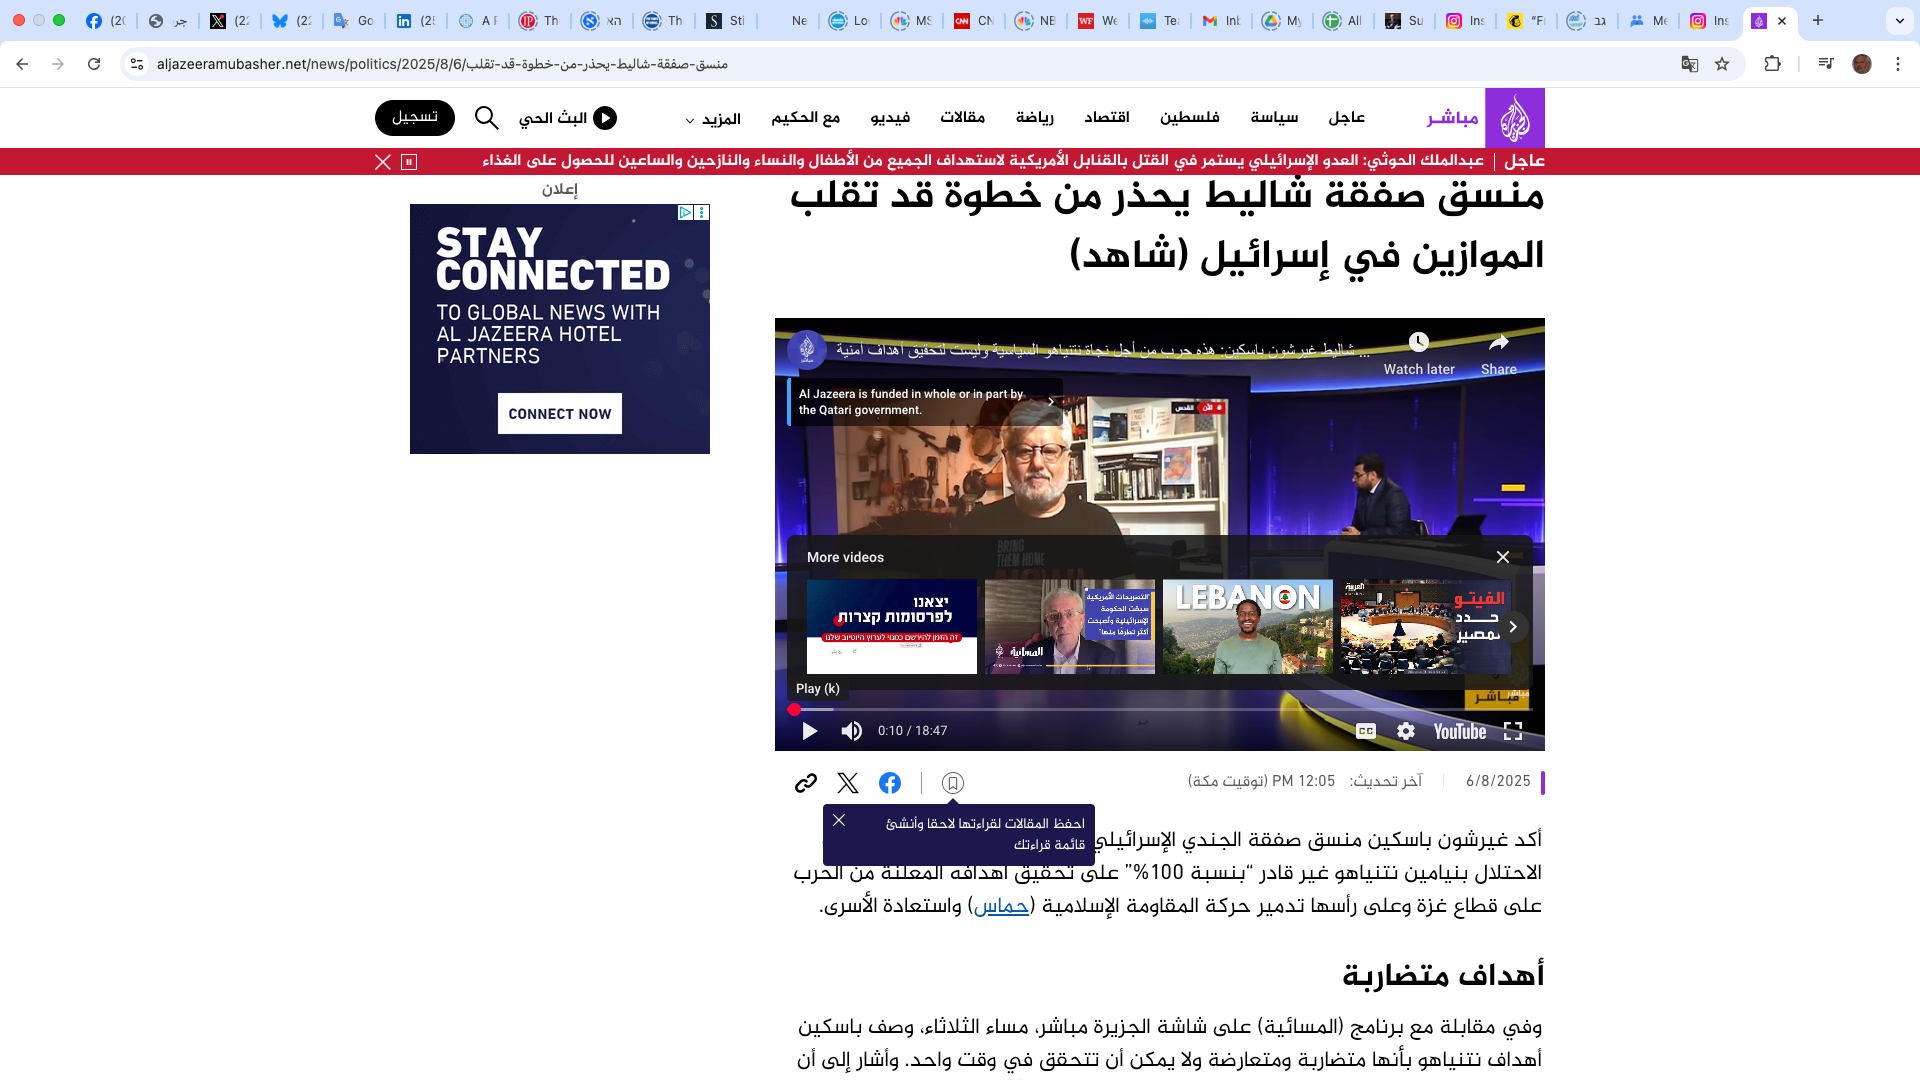This screenshot has width=1920, height=1080.
Task: Share article on Facebook icon
Action: point(890,783)
